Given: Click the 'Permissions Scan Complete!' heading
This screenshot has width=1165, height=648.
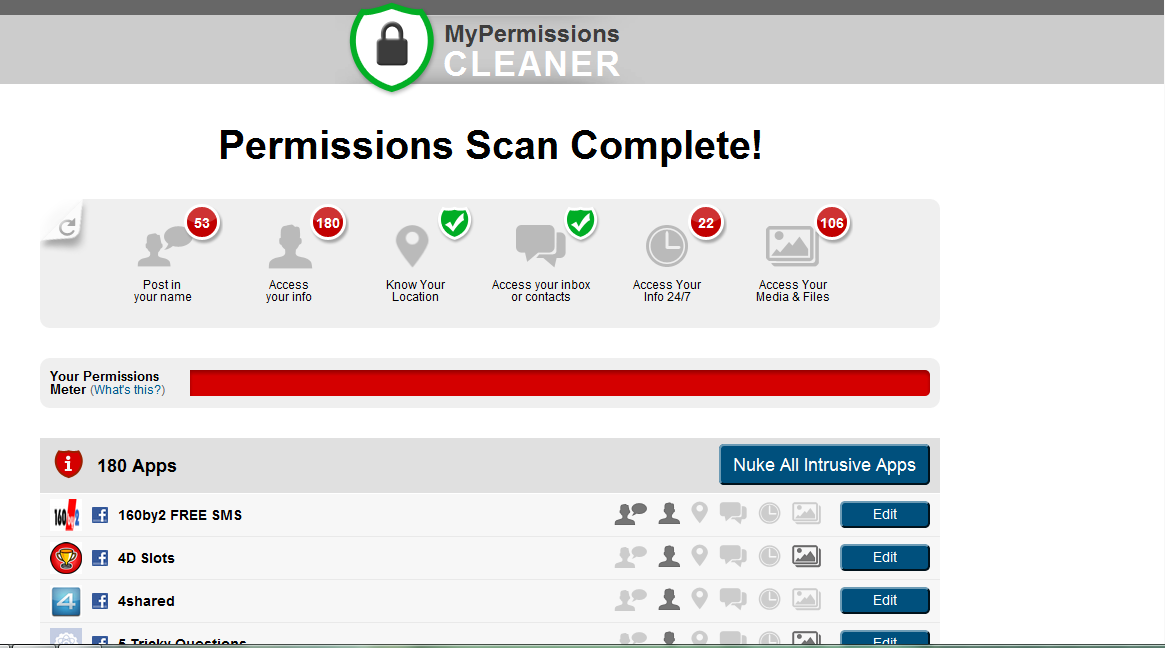Looking at the screenshot, I should tap(490, 145).
